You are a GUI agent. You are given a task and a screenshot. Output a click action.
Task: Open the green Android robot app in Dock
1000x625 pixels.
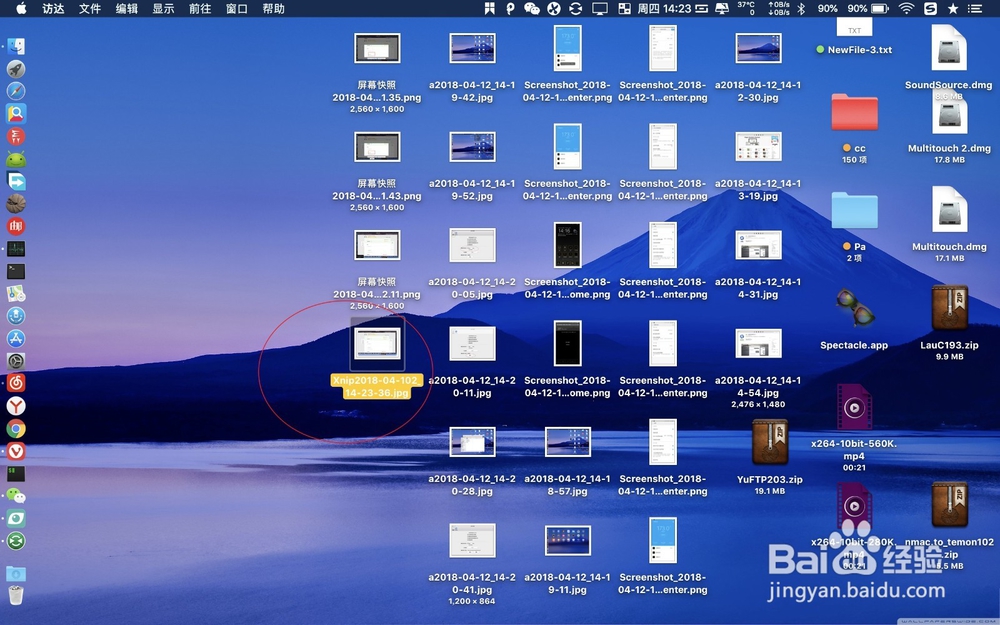coord(16,159)
